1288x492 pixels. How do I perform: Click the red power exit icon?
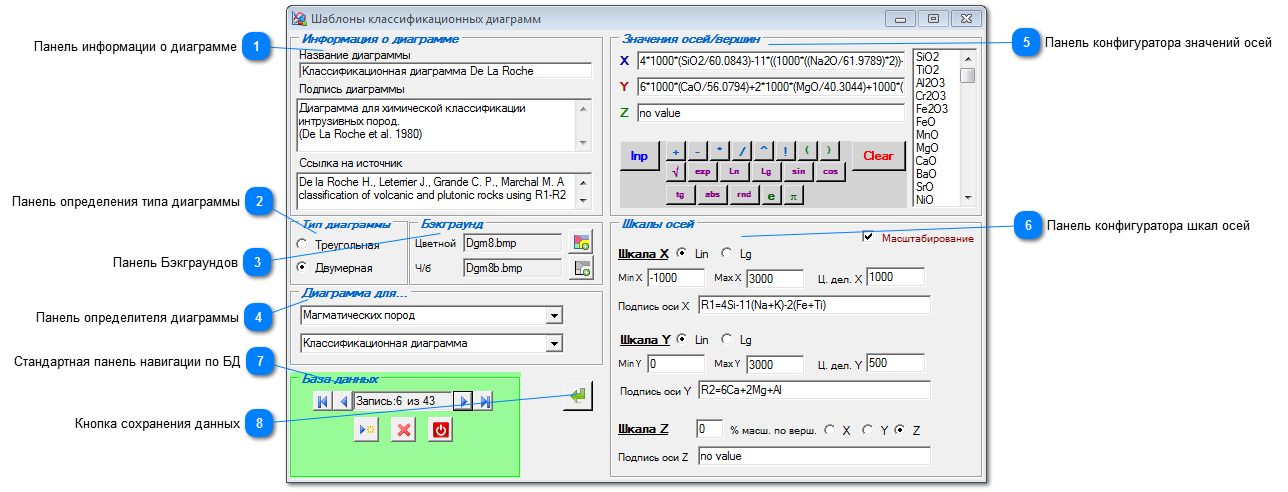pyautogui.click(x=441, y=430)
